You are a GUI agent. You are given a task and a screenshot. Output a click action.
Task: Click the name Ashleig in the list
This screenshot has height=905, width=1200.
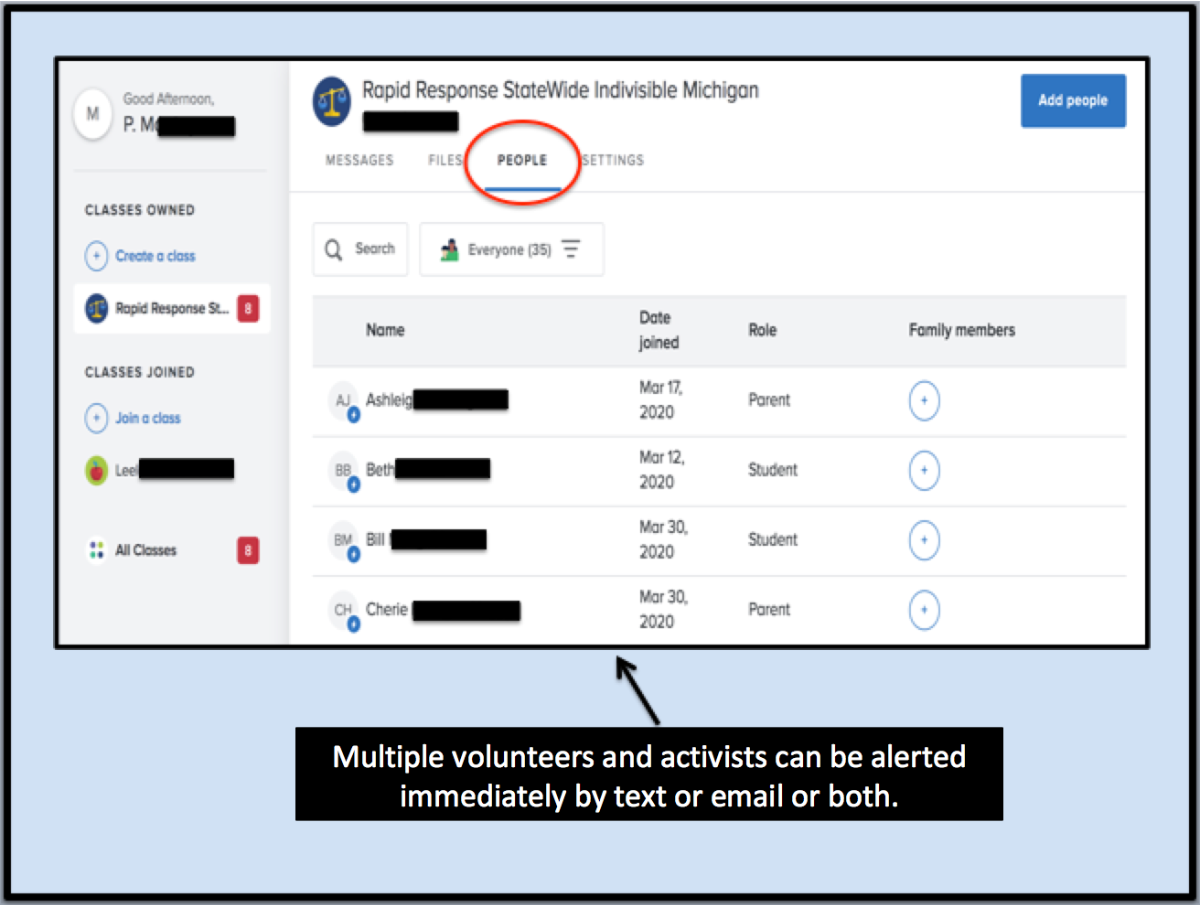[390, 400]
